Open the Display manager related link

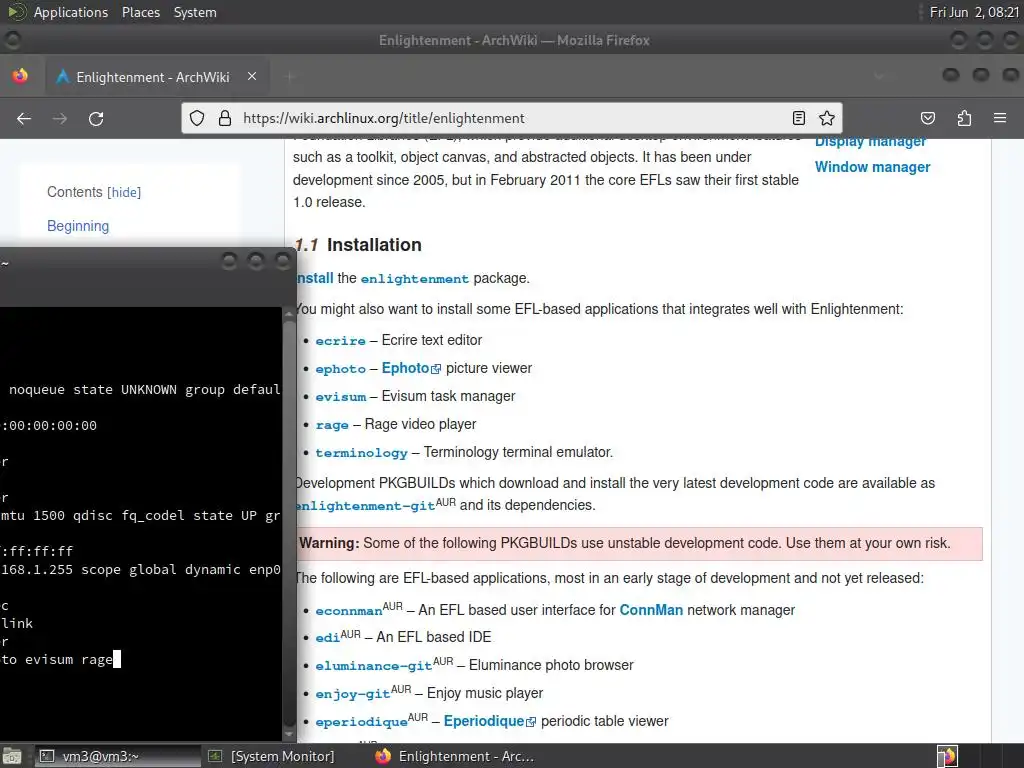click(x=870, y=142)
